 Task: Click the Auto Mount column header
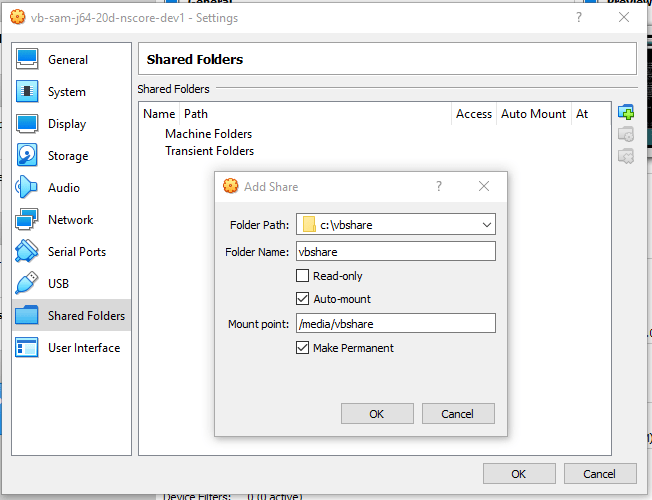click(x=533, y=114)
